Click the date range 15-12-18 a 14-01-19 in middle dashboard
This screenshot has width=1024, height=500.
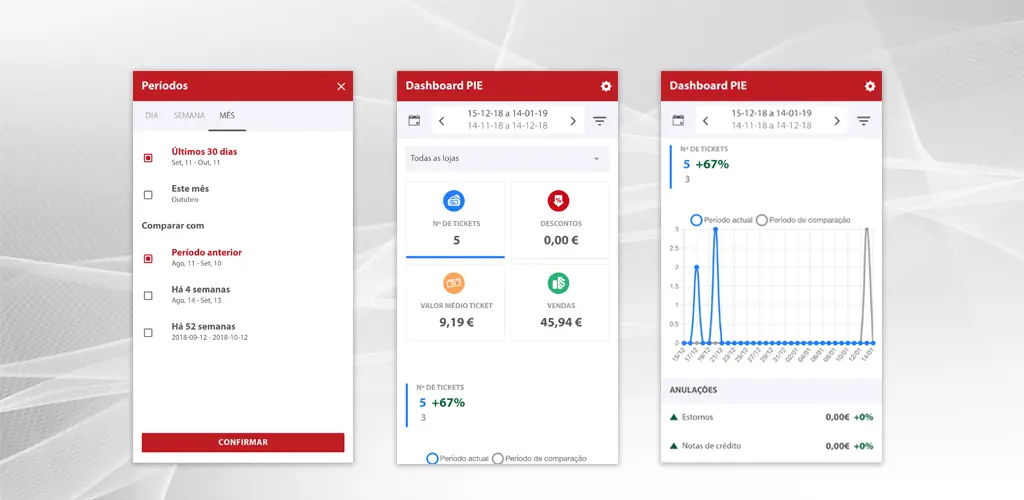(x=507, y=114)
